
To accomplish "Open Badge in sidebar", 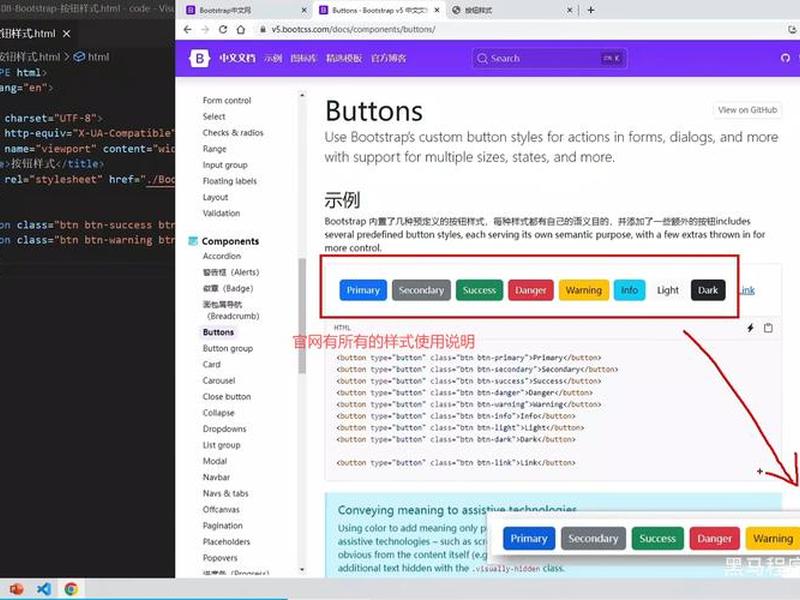I will [228, 289].
